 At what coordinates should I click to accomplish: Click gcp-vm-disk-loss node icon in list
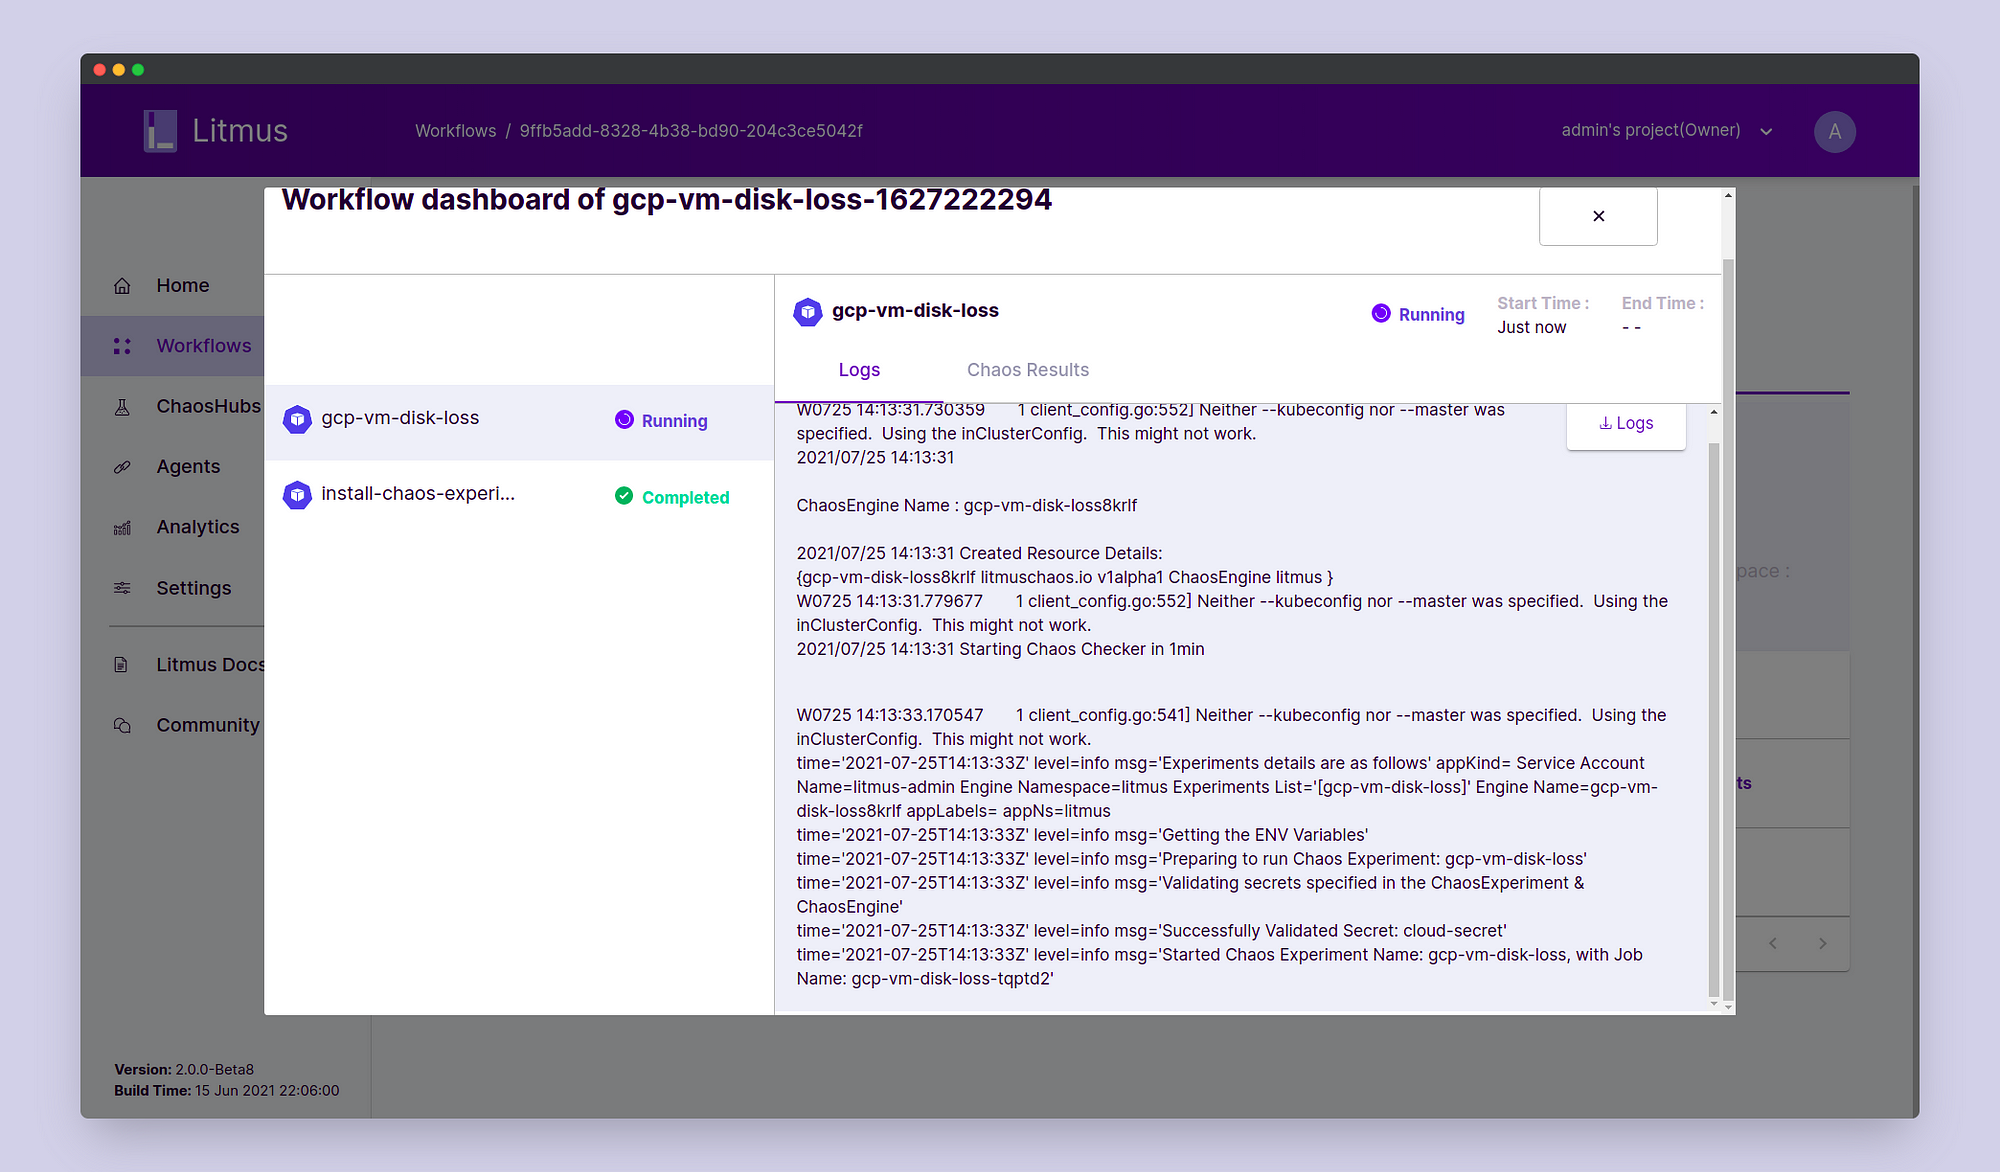coord(297,419)
